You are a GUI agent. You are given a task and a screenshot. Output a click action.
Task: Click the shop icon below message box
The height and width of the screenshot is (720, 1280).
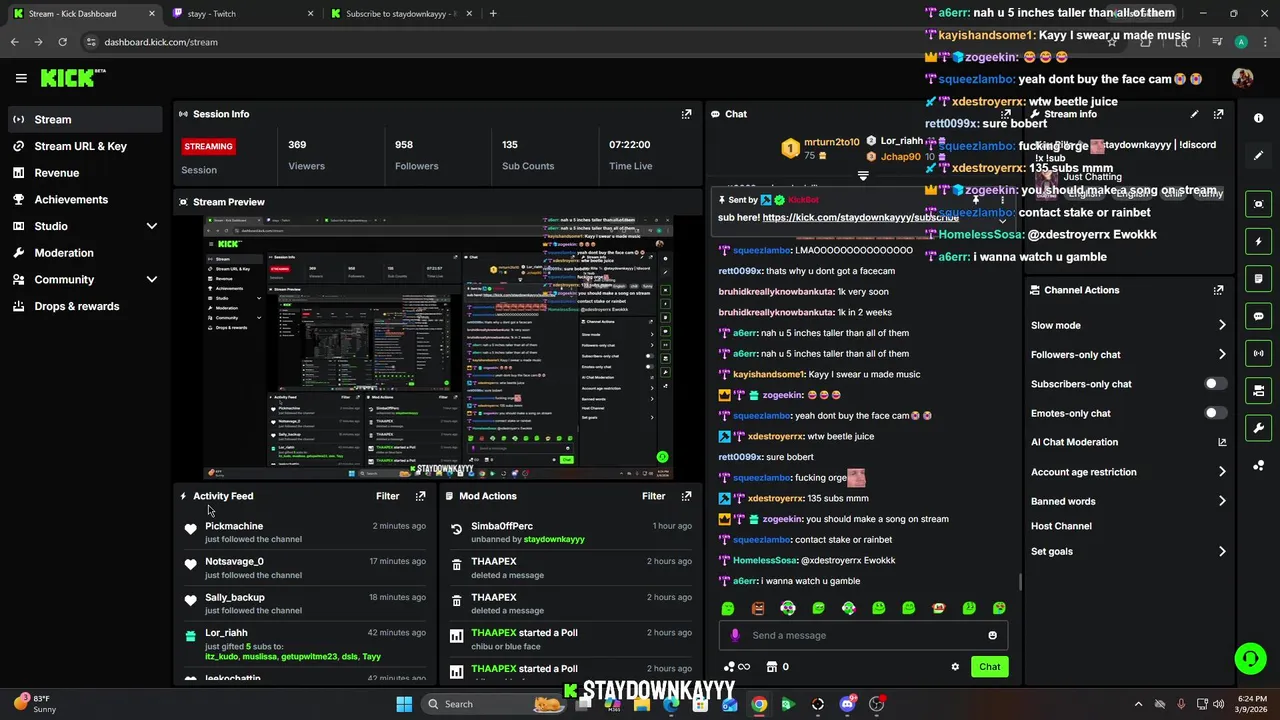pyautogui.click(x=771, y=667)
